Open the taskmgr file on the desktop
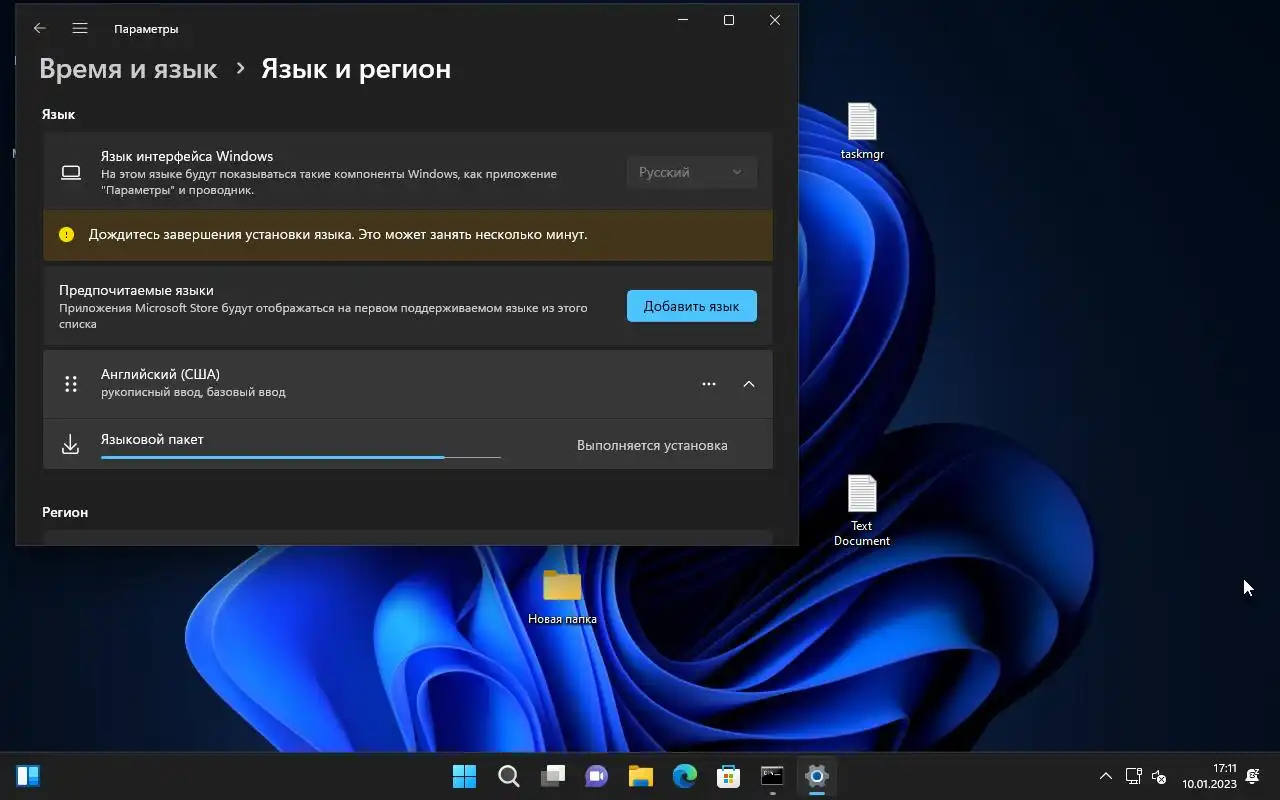The width and height of the screenshot is (1280, 800). tap(862, 131)
